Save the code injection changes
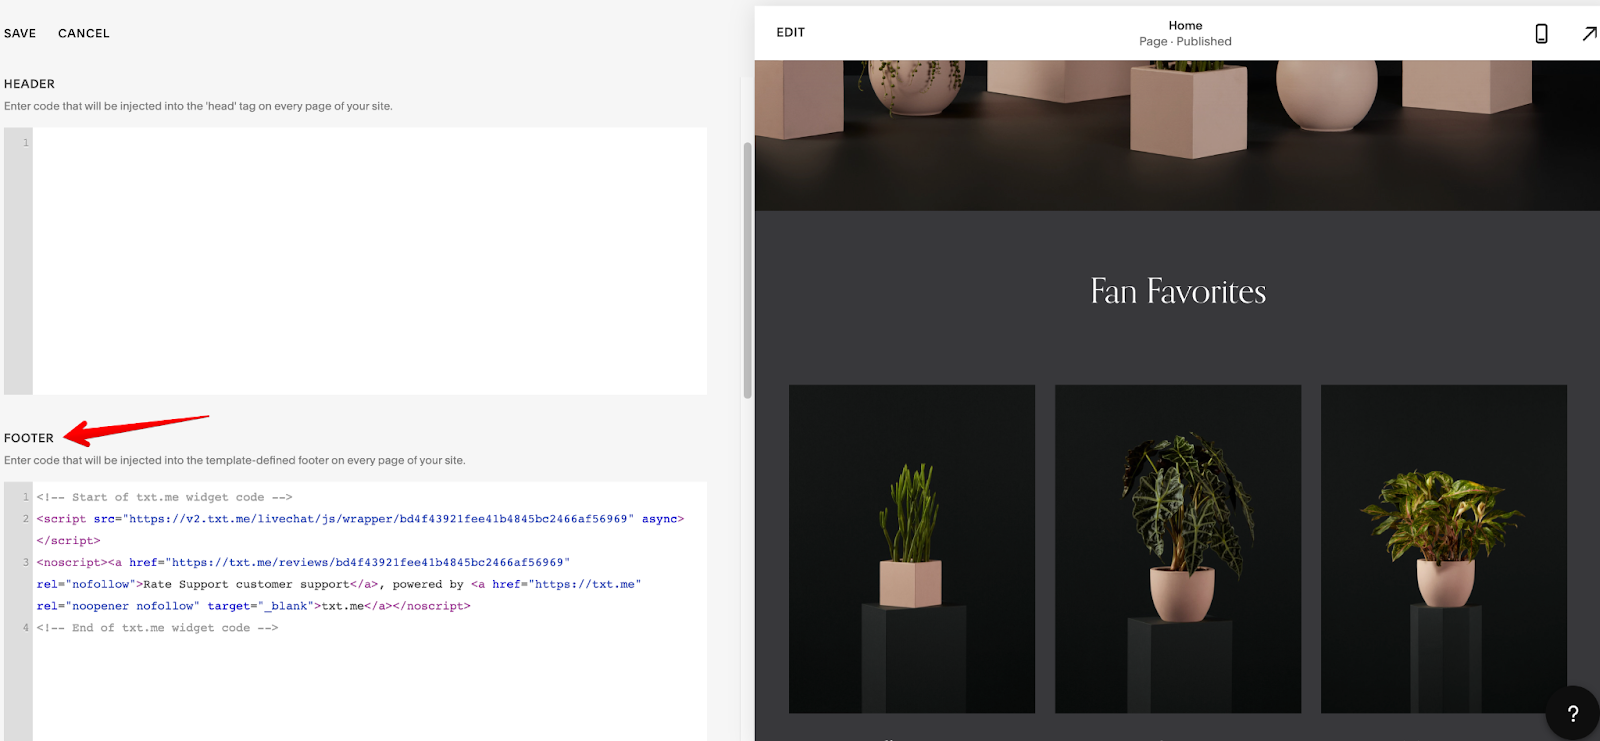 tap(20, 33)
